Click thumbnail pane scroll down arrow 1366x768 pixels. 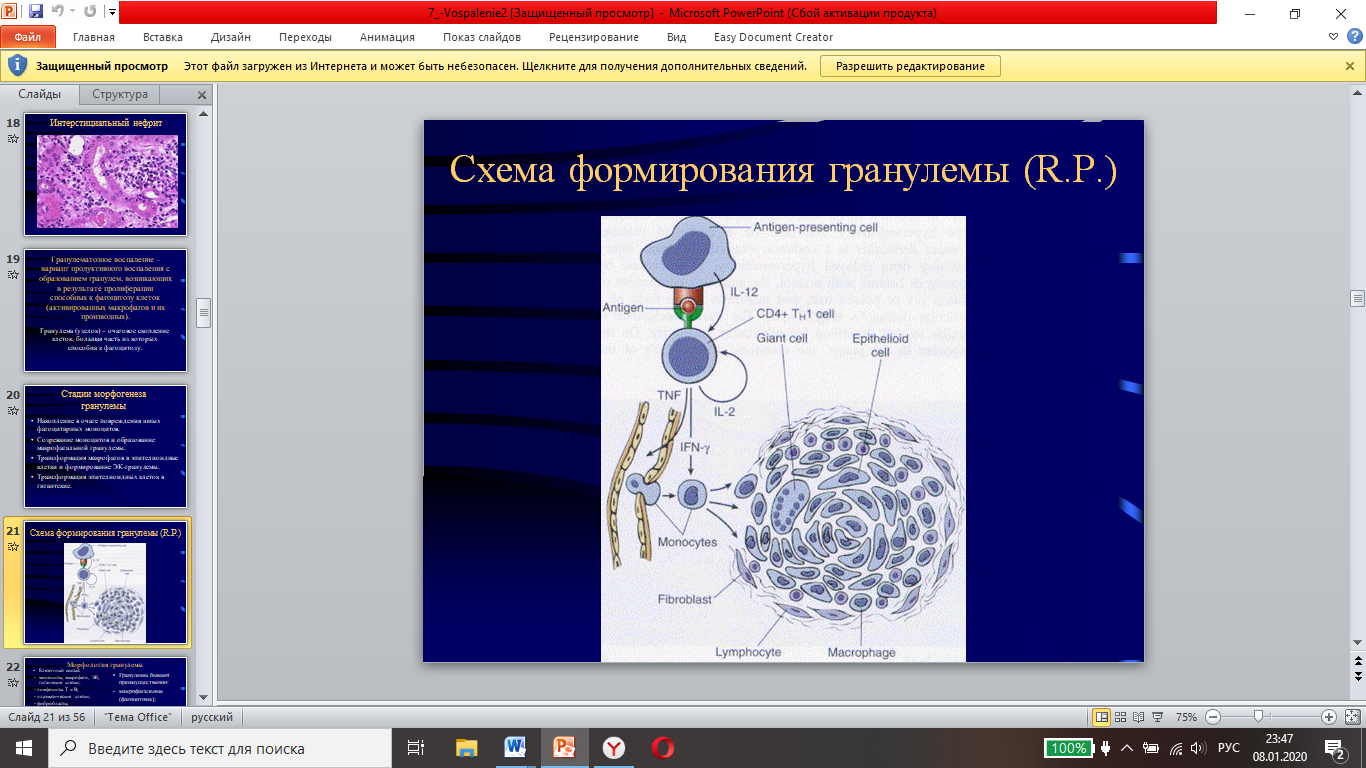pos(205,697)
